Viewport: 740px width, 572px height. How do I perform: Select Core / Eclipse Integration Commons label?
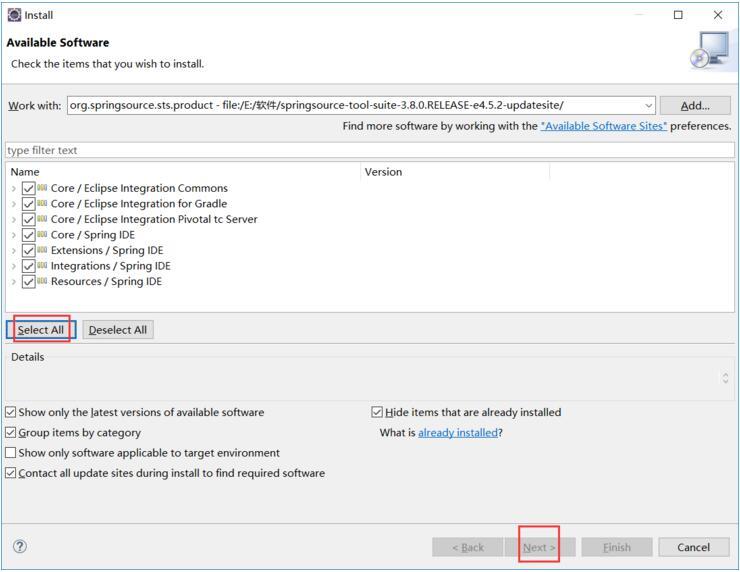click(139, 188)
